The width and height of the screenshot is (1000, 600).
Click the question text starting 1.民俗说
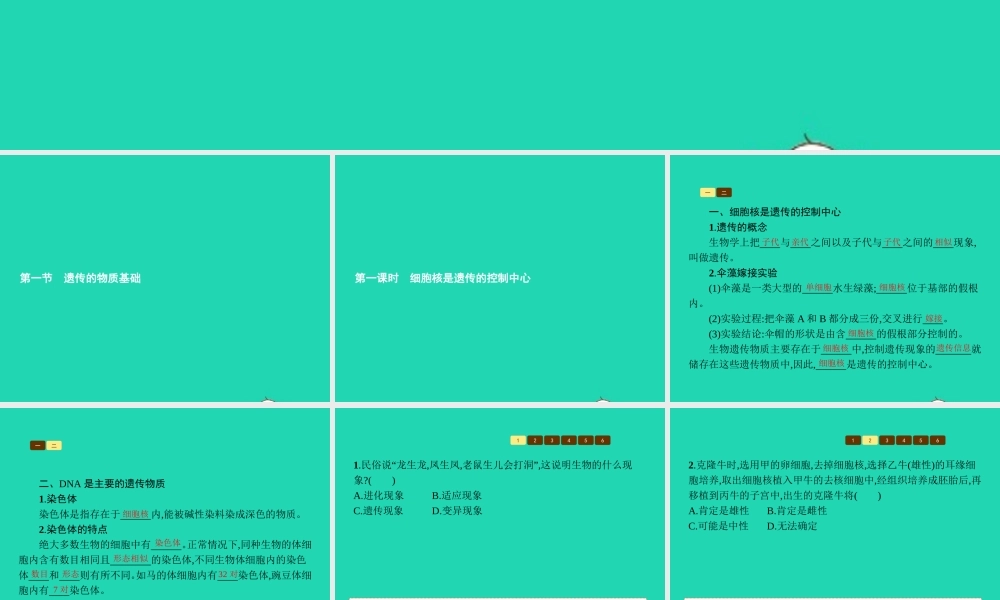(492, 472)
